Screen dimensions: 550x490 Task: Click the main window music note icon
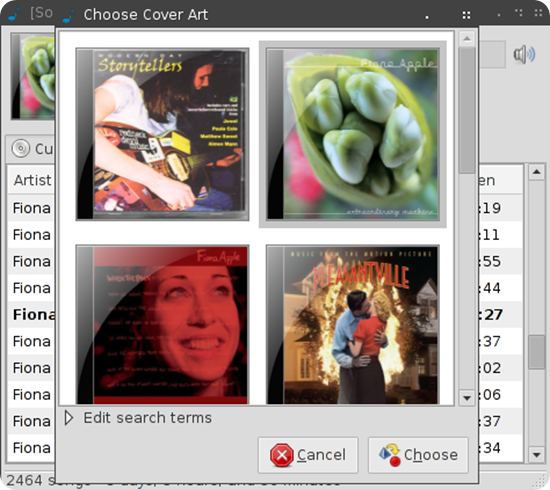click(x=14, y=14)
